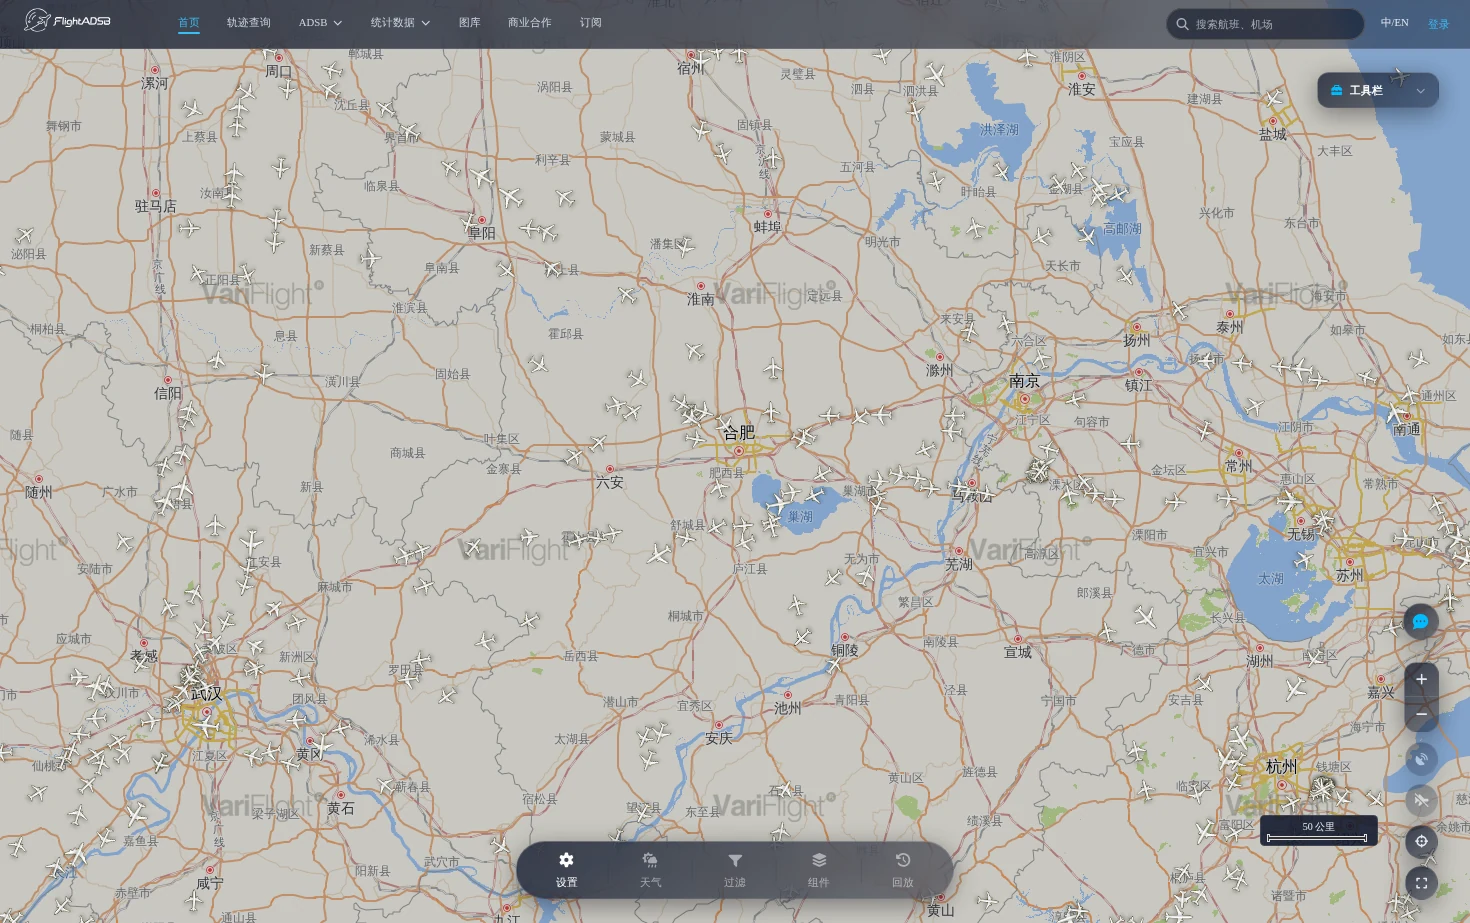The image size is (1470, 923).
Task: Center map on my location
Action: tap(1421, 841)
